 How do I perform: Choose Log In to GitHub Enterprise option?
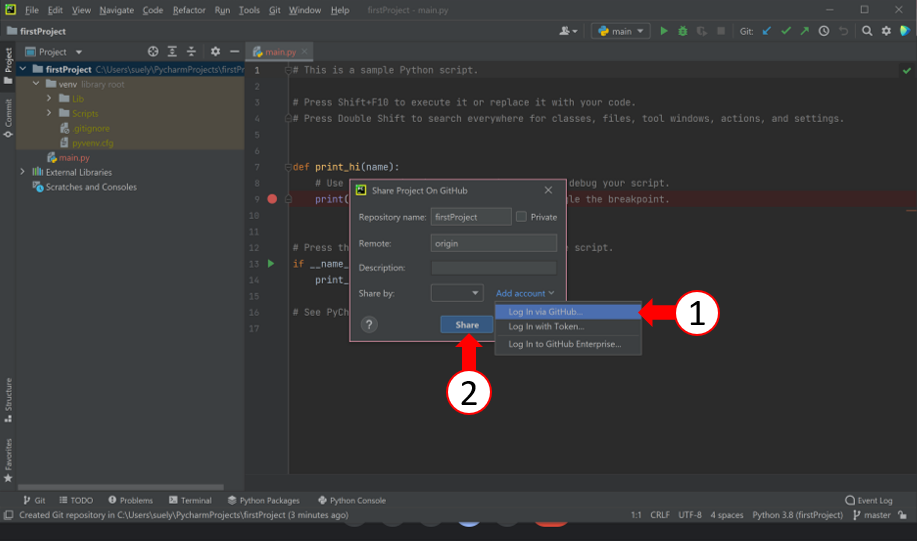tap(568, 344)
